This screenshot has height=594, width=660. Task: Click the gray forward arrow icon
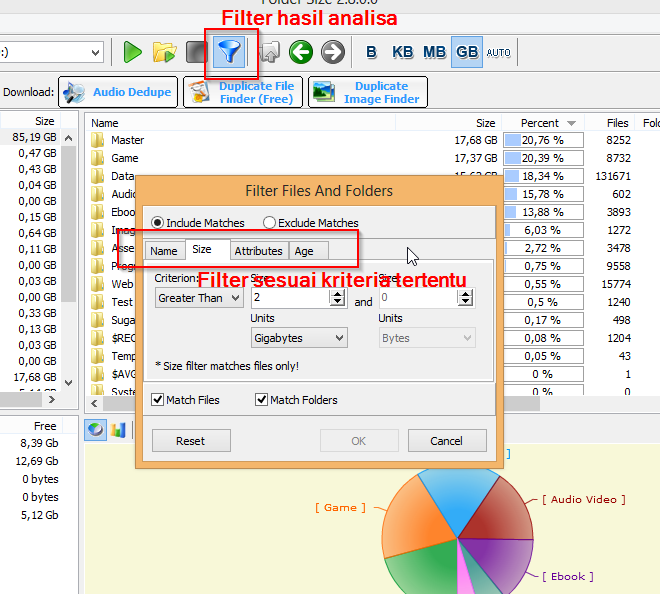click(333, 52)
